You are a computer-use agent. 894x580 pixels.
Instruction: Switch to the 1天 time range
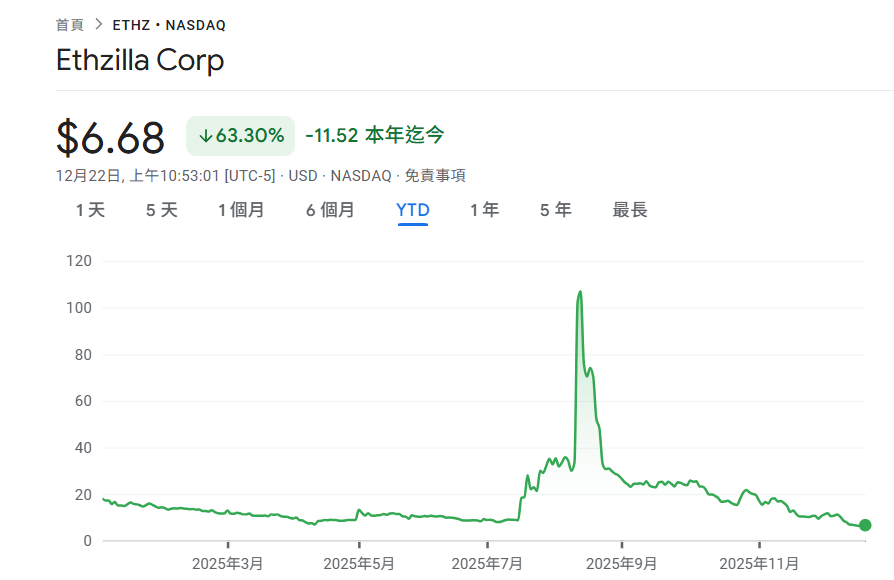point(88,210)
